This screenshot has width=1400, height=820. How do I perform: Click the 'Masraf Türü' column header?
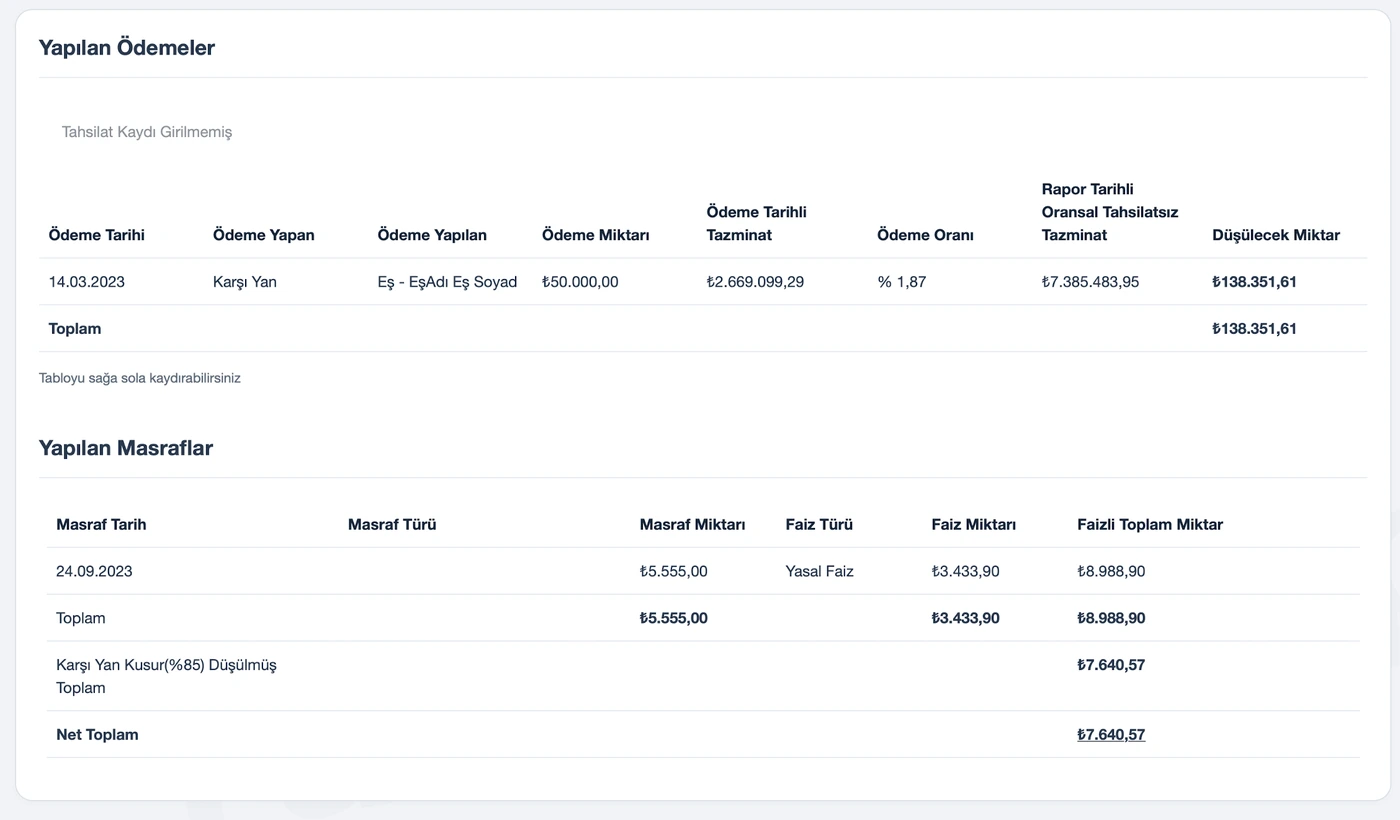click(392, 524)
